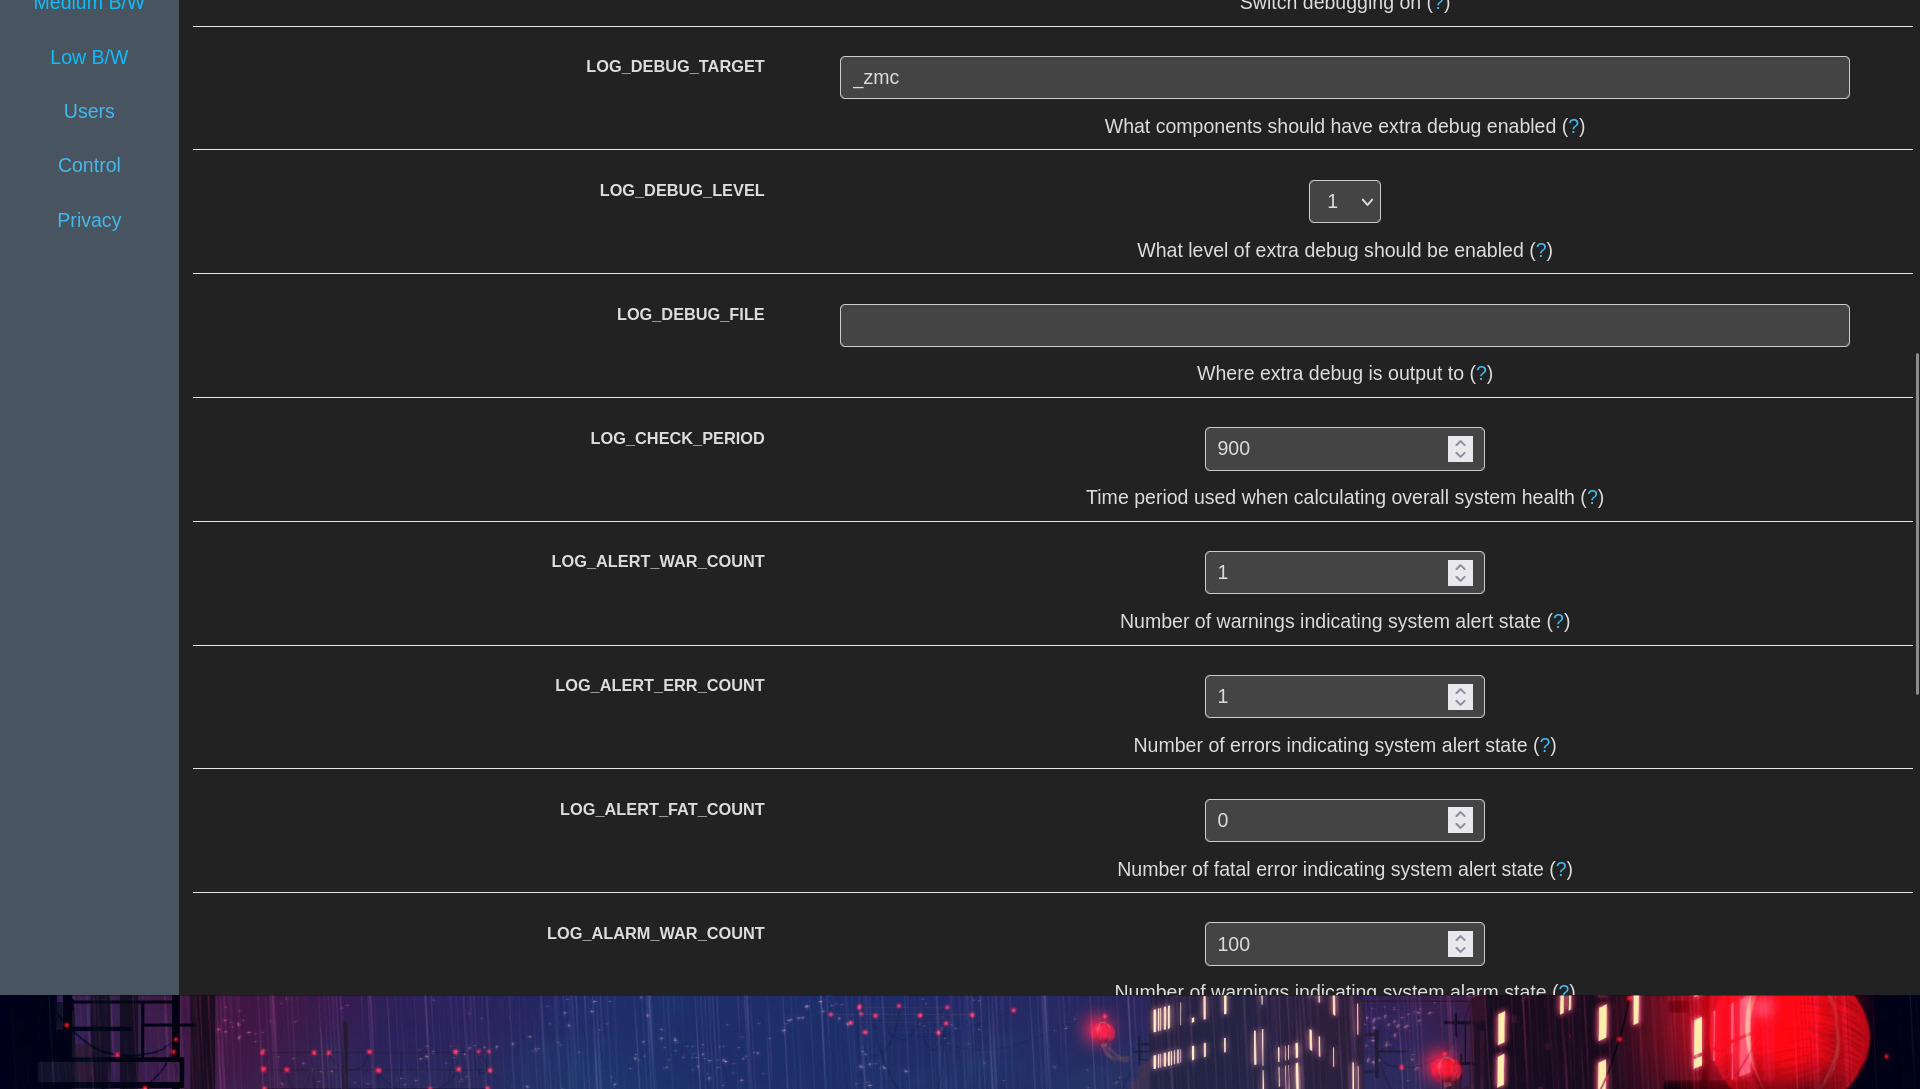Open help for LOG_ALERT_WAR_COUNT option
This screenshot has width=1920, height=1089.
(x=1558, y=622)
